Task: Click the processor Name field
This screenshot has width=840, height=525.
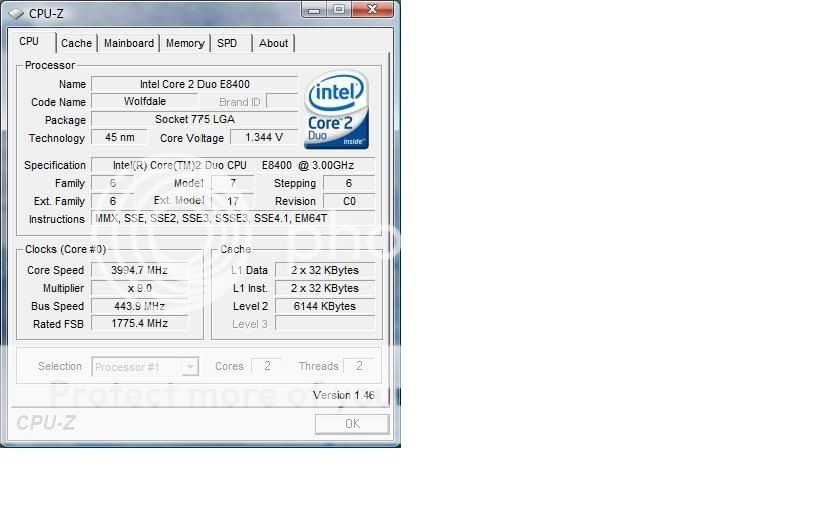Action: 194,84
